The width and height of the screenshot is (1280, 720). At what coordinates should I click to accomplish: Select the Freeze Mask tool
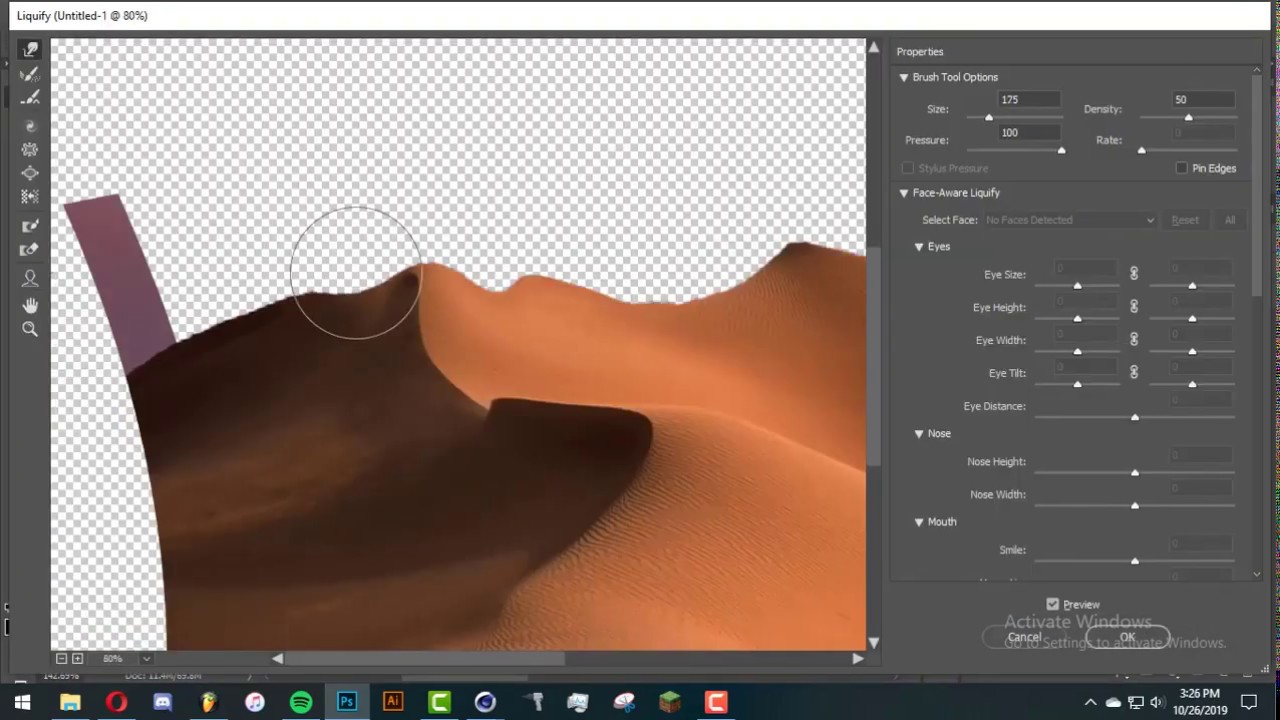[30, 226]
